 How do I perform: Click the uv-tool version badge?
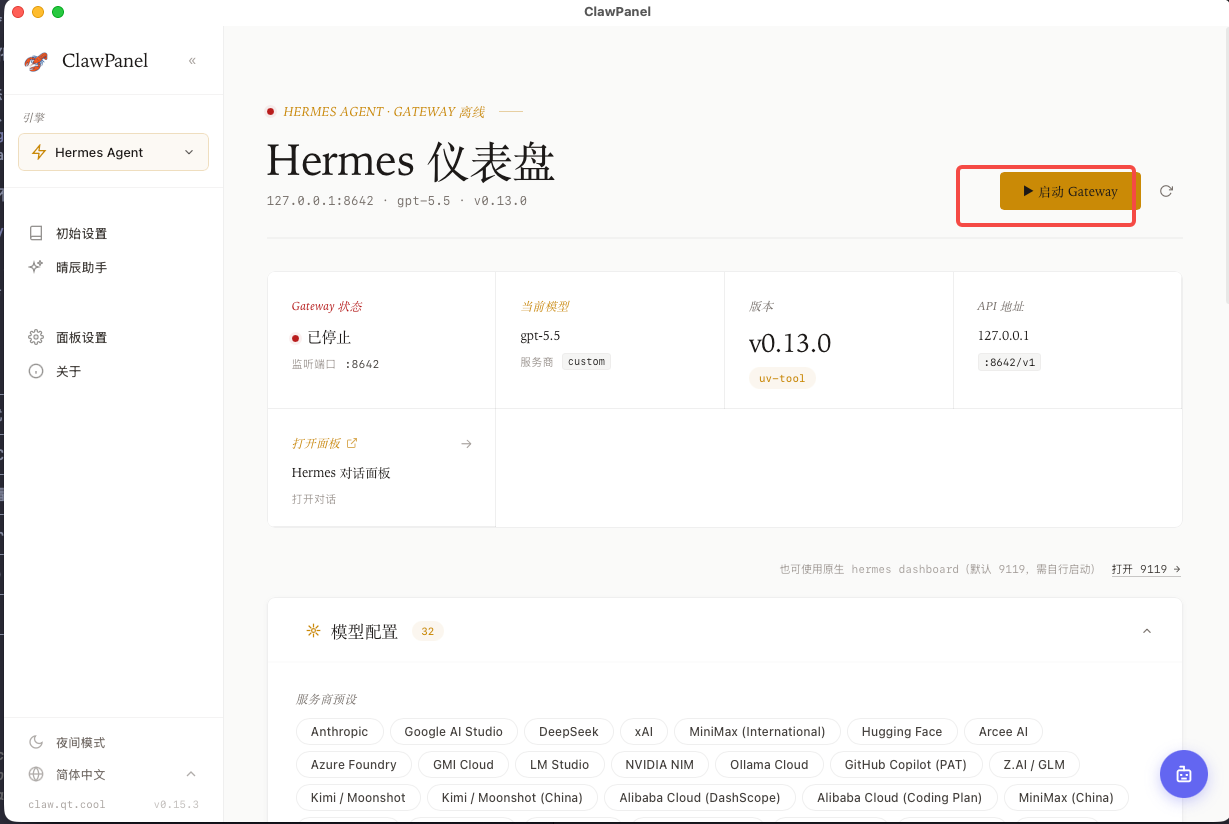[782, 378]
